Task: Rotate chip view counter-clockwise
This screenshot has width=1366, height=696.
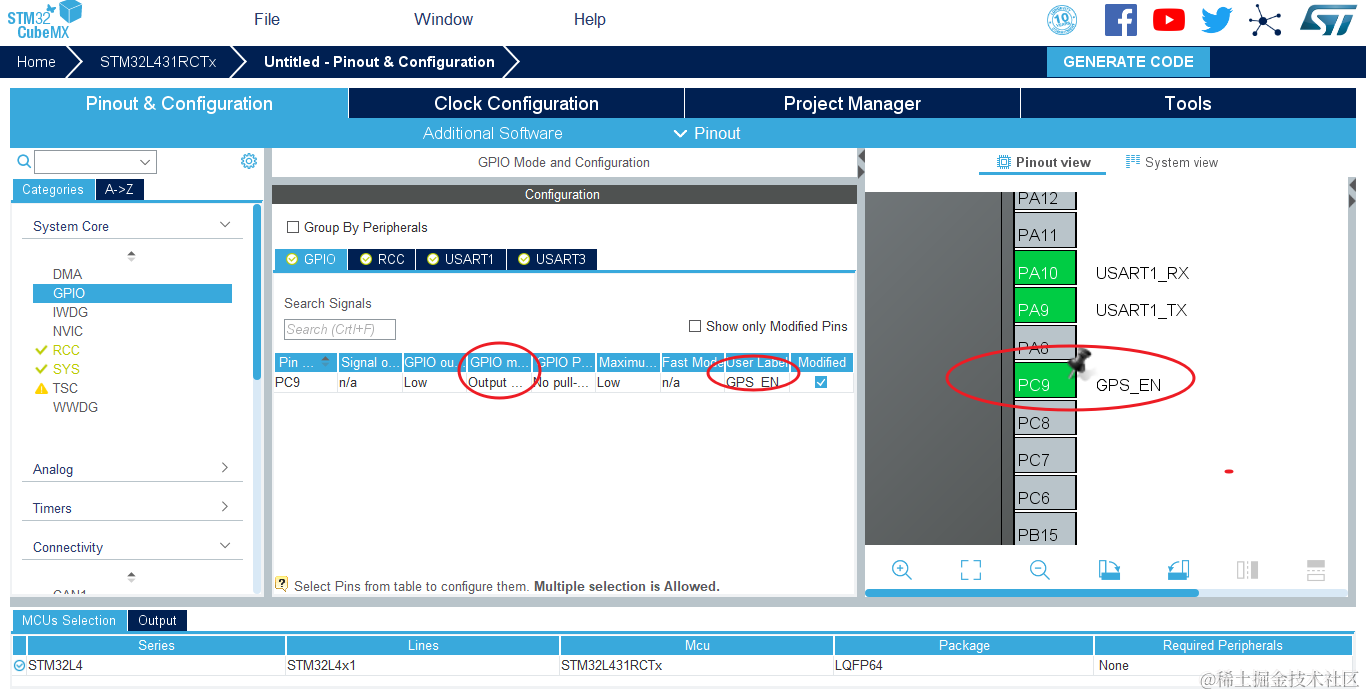Action: (x=1178, y=570)
